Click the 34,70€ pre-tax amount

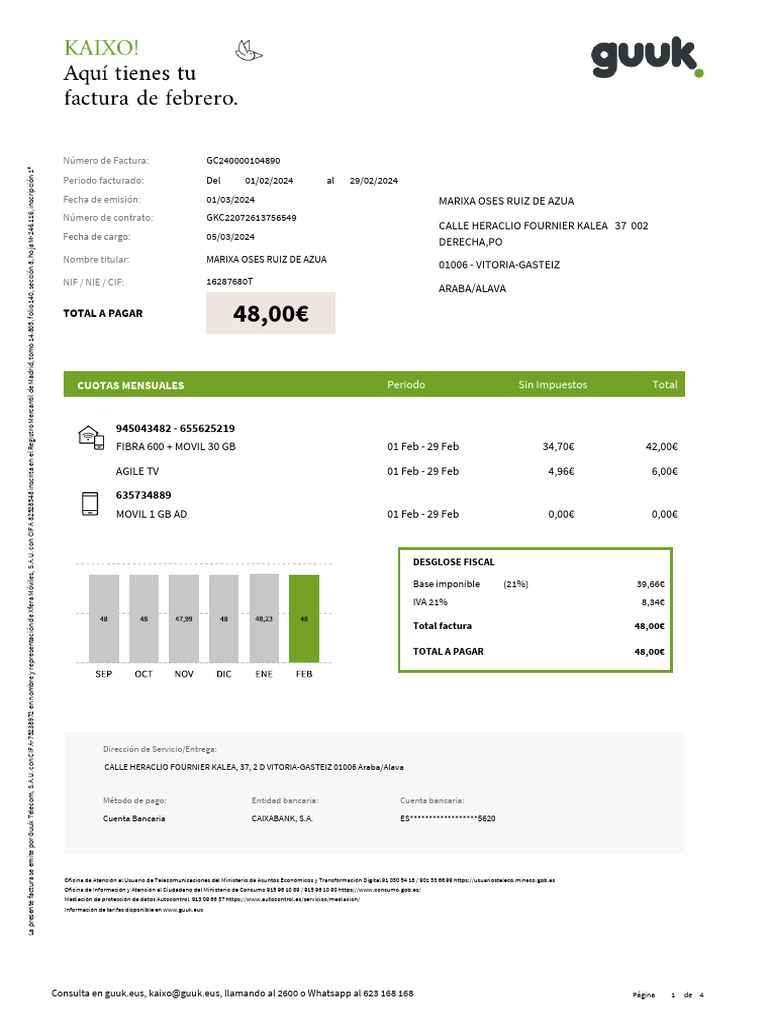558,447
